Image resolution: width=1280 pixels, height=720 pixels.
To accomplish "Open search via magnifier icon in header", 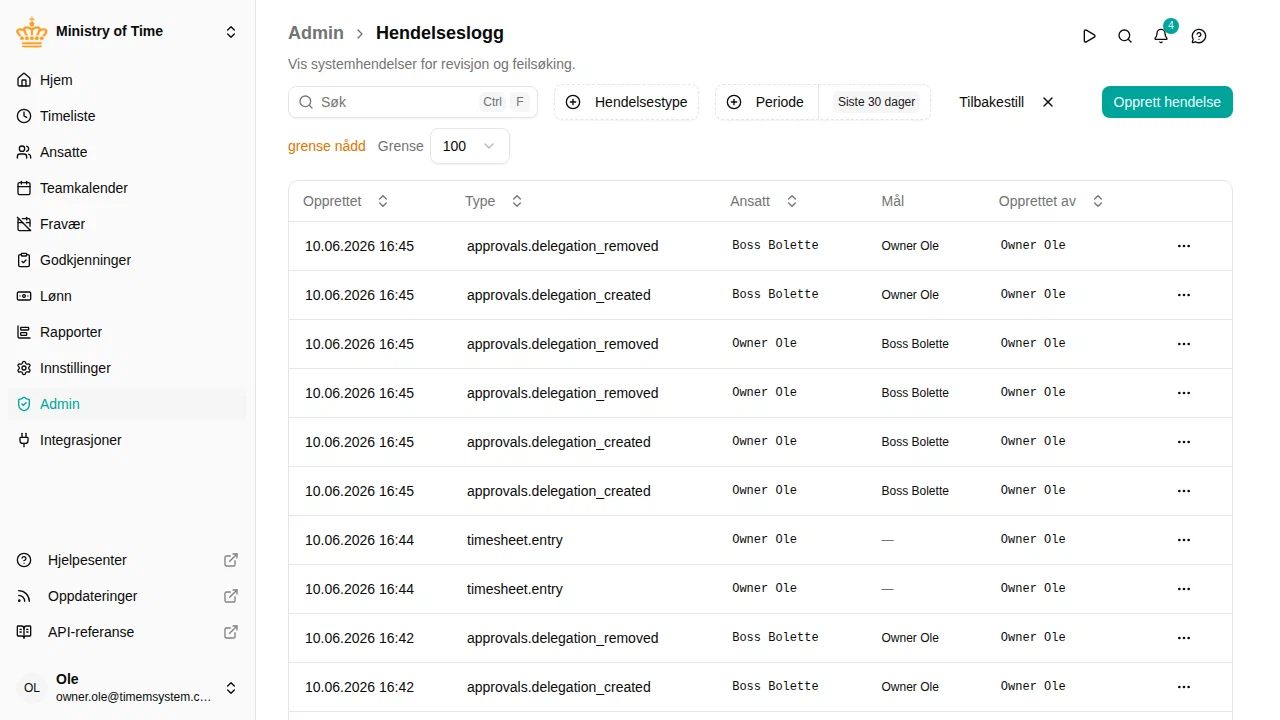I will click(x=1125, y=36).
